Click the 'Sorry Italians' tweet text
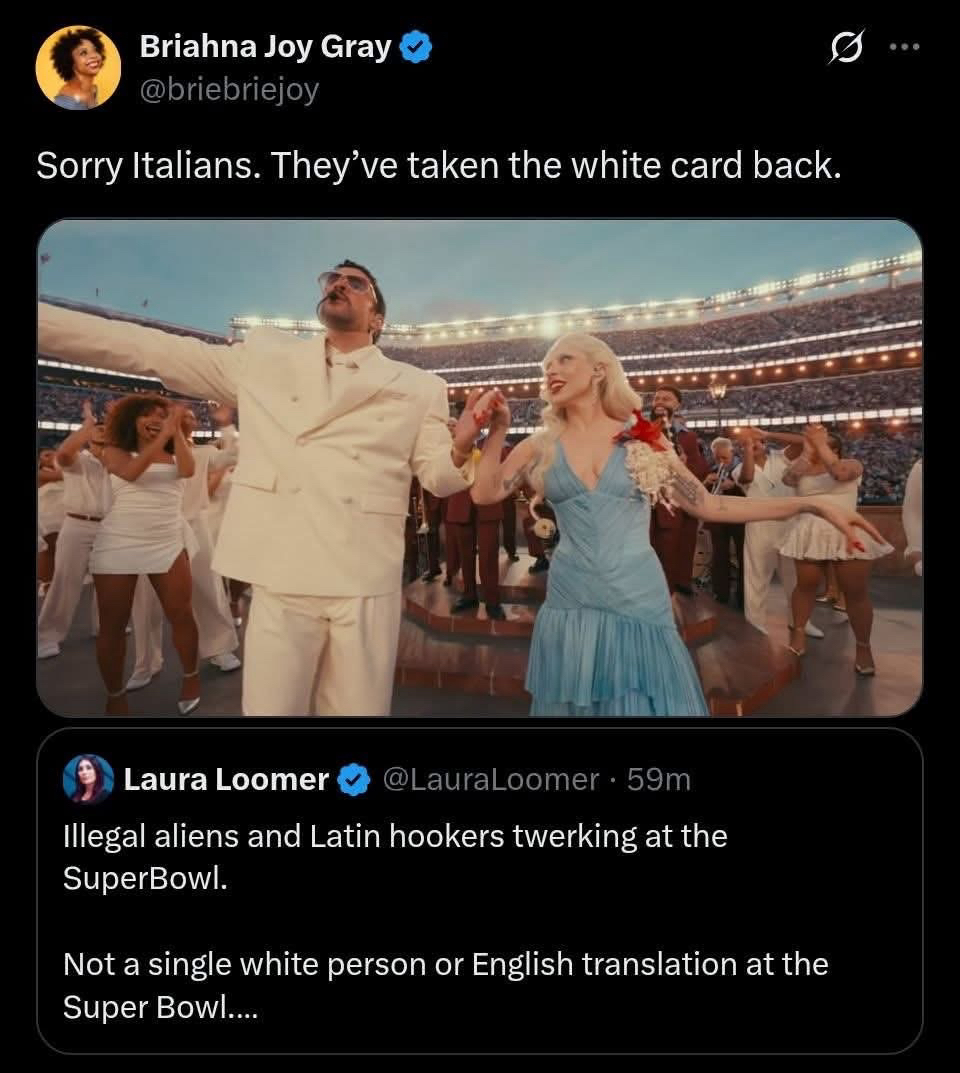Screen dimensions: 960x1073 438,166
